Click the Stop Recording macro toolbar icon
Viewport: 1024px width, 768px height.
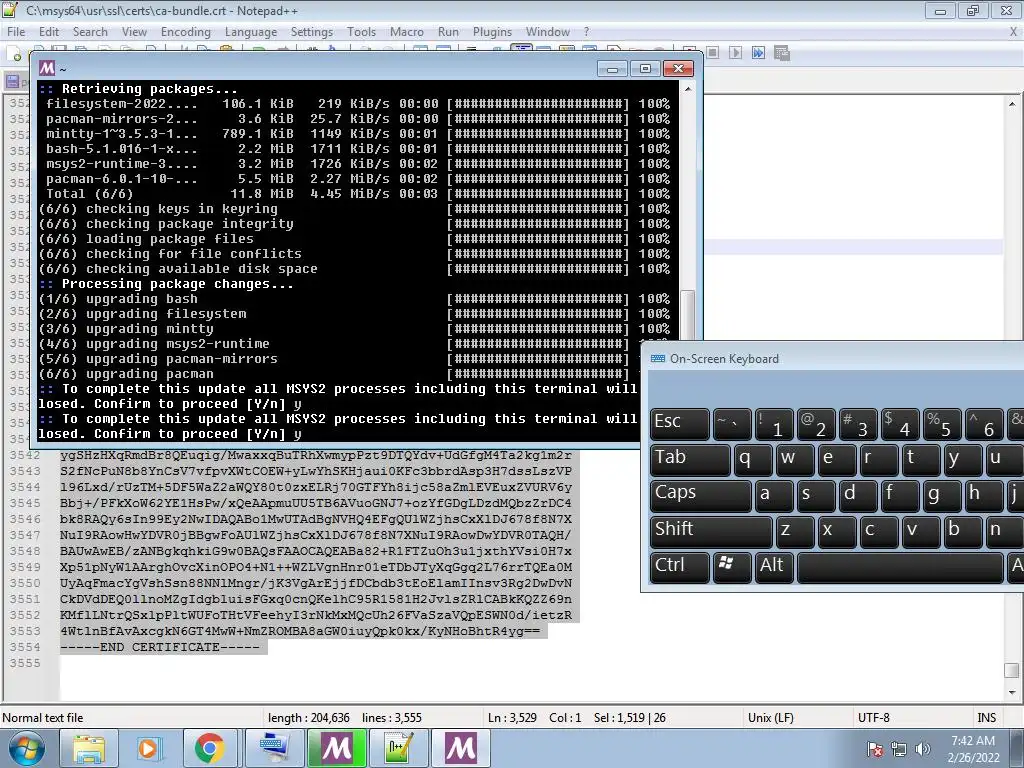pyautogui.click(x=712, y=53)
